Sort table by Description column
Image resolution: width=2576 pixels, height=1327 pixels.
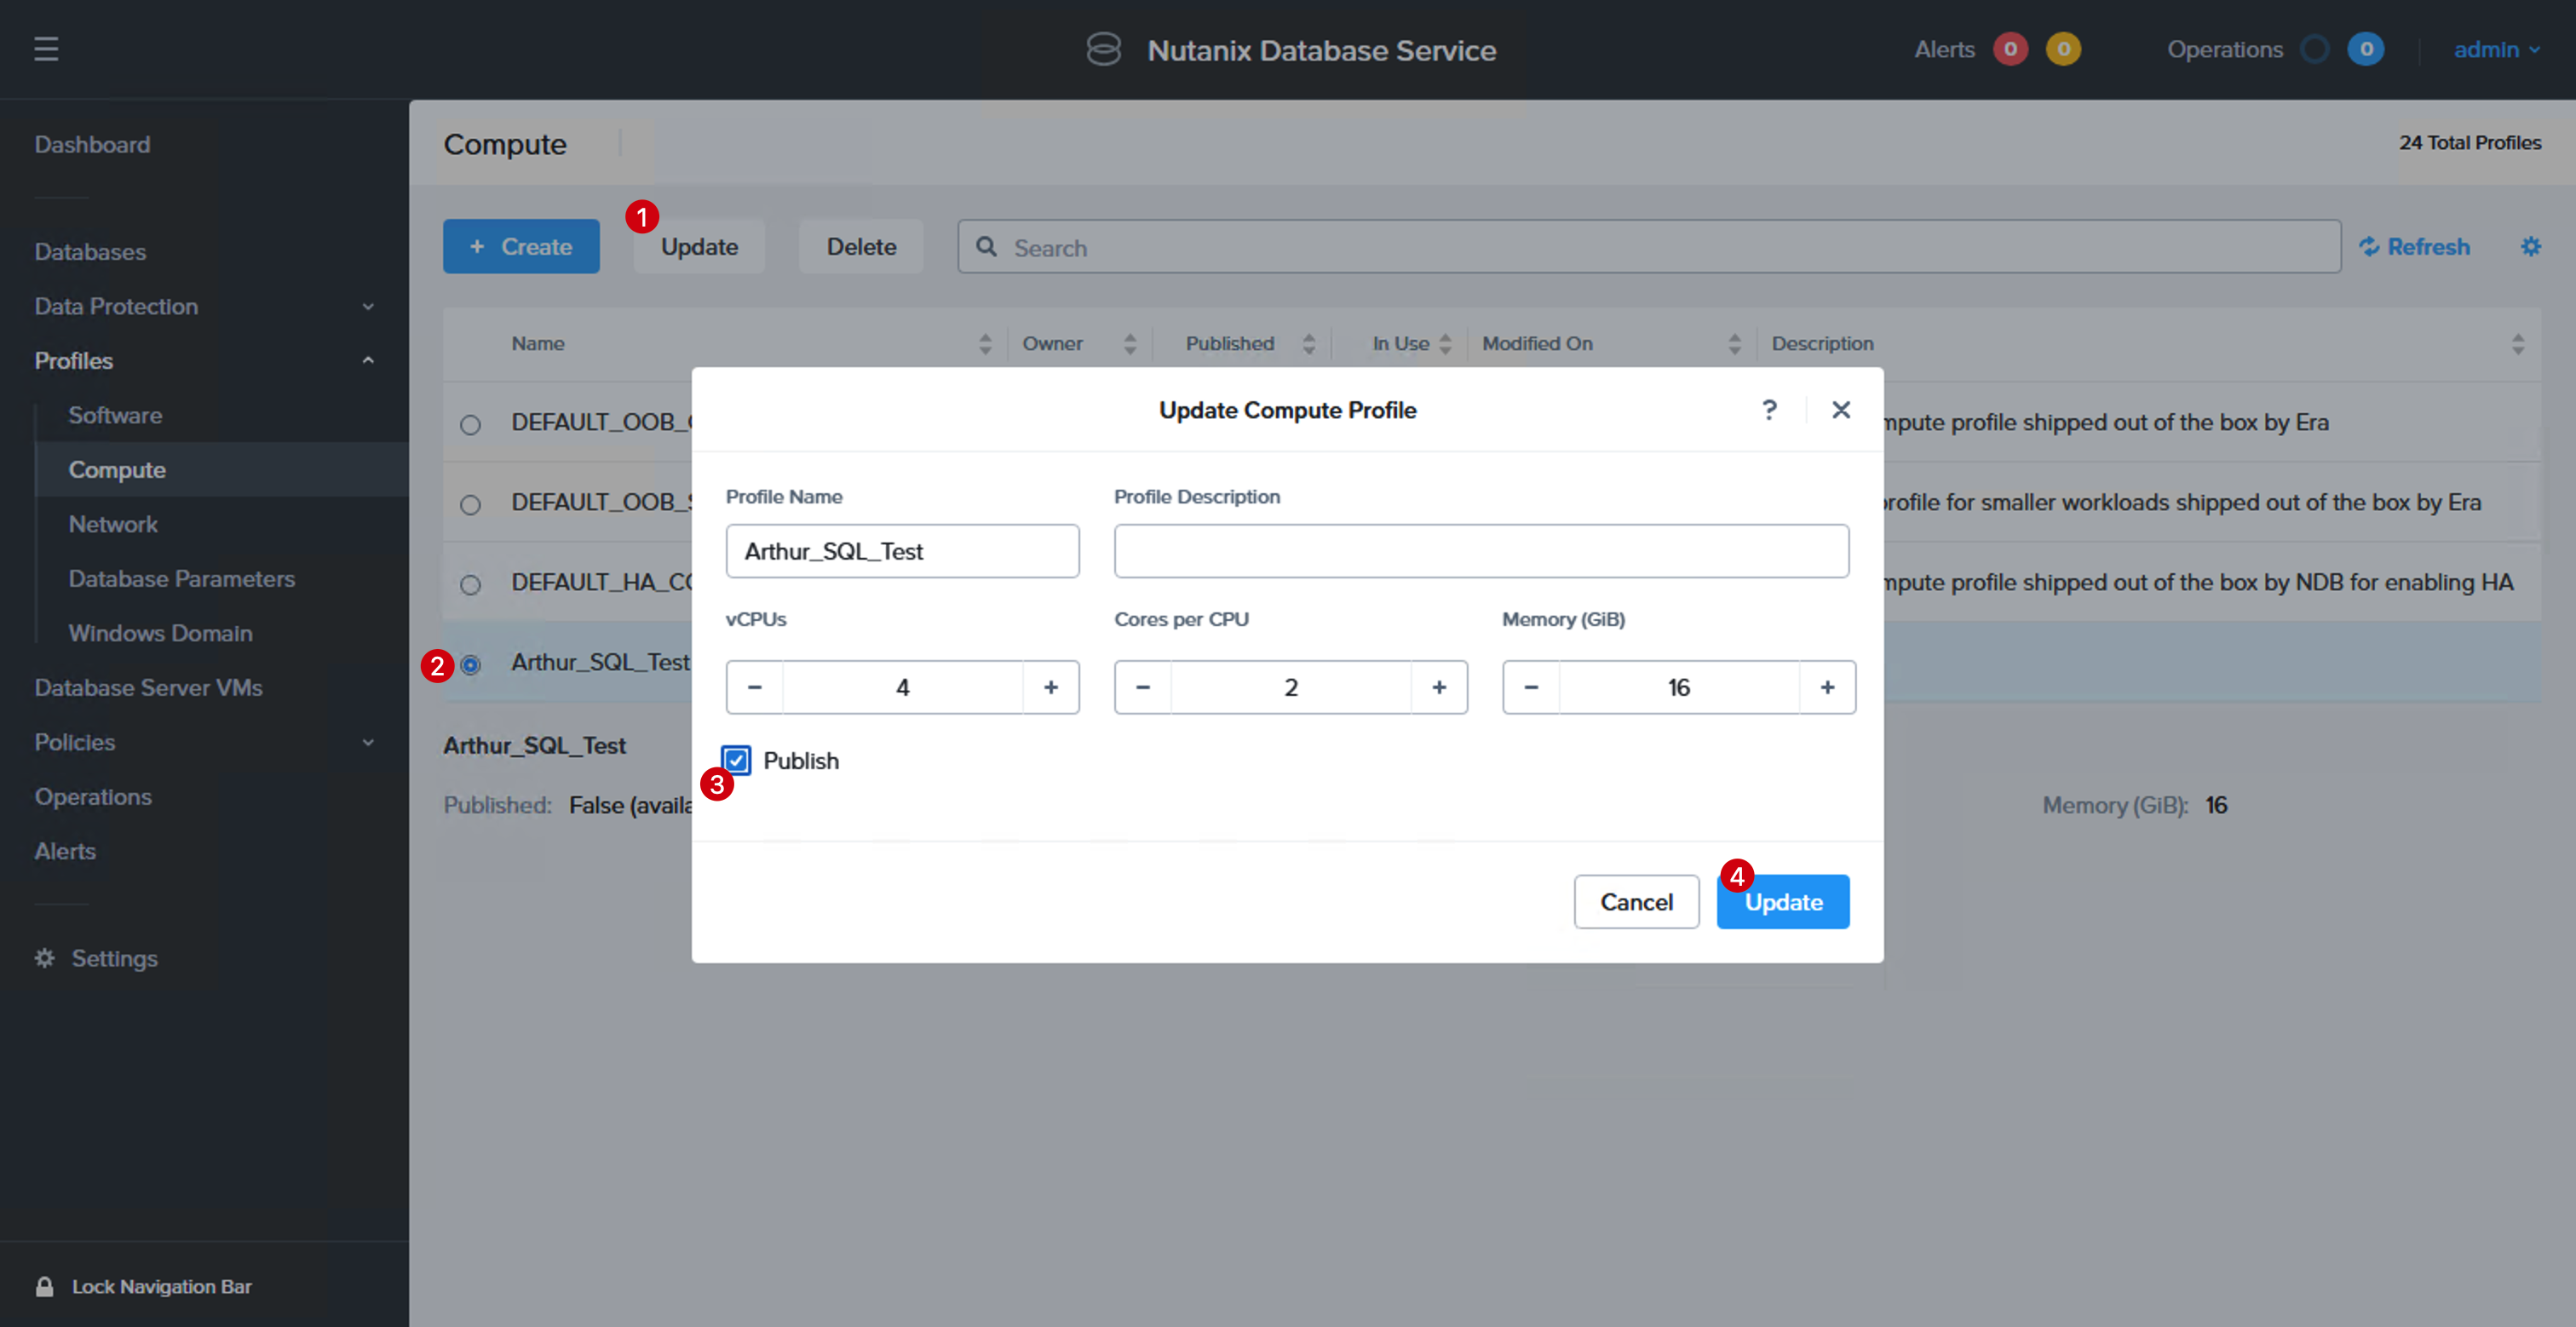(2518, 344)
